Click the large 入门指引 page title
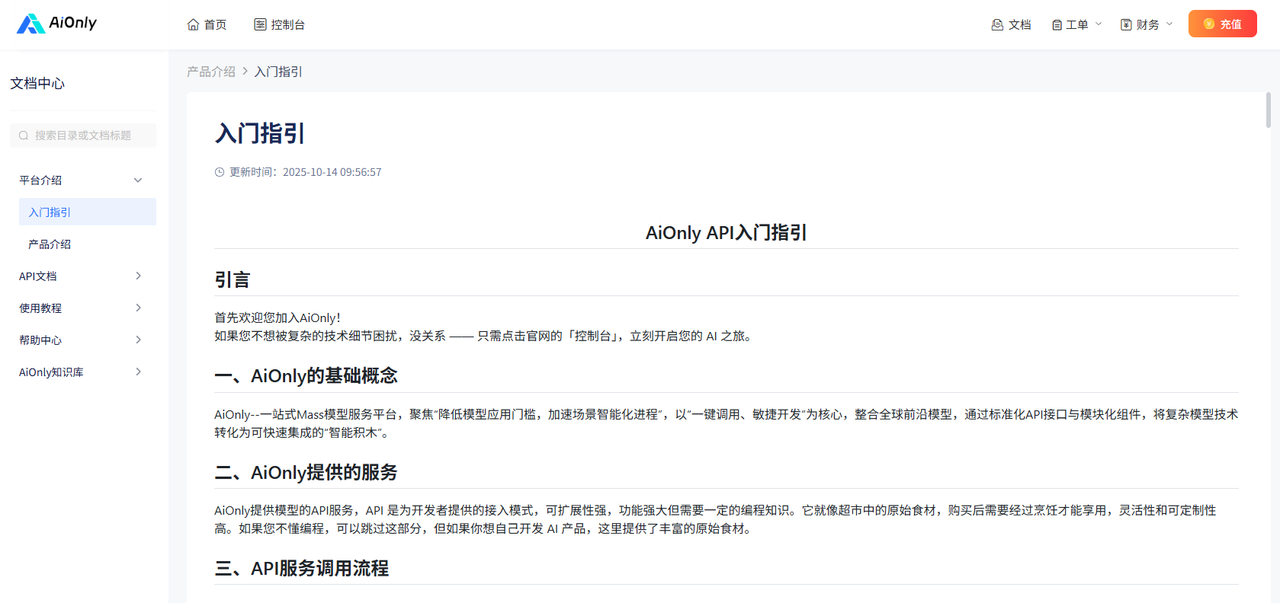1280x603 pixels. (x=260, y=133)
